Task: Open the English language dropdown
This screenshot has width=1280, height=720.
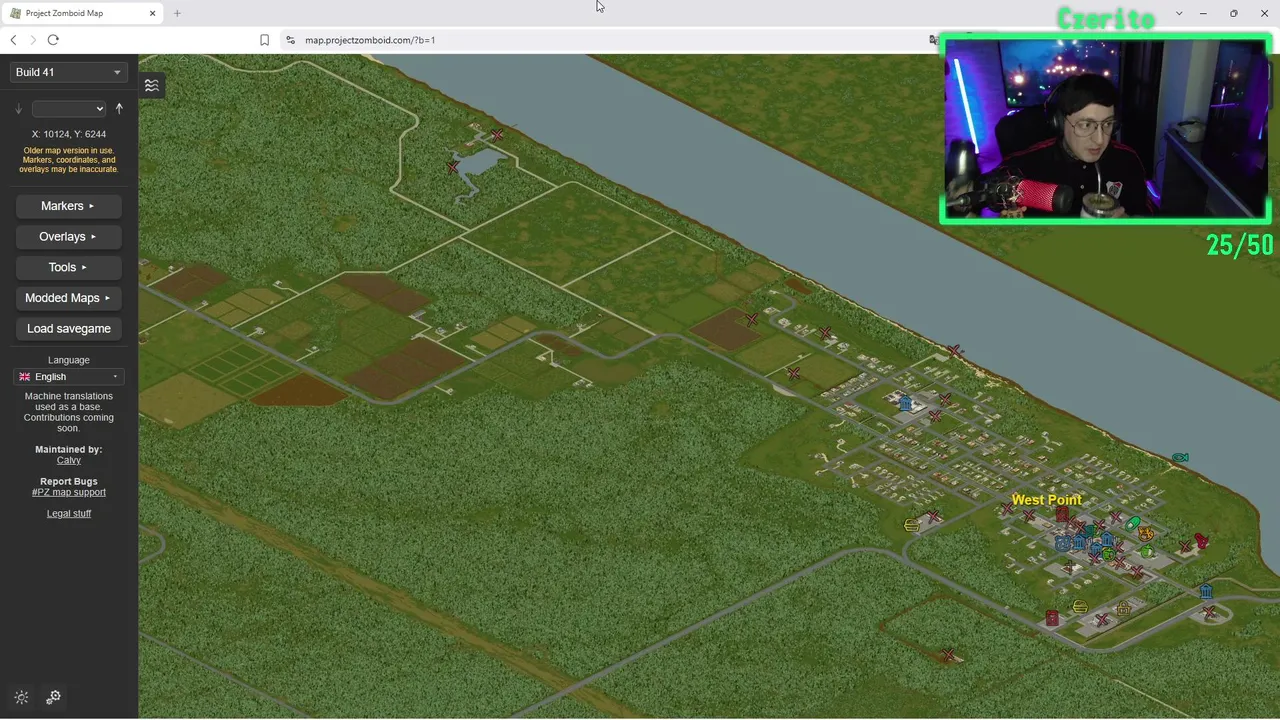Action: click(69, 377)
